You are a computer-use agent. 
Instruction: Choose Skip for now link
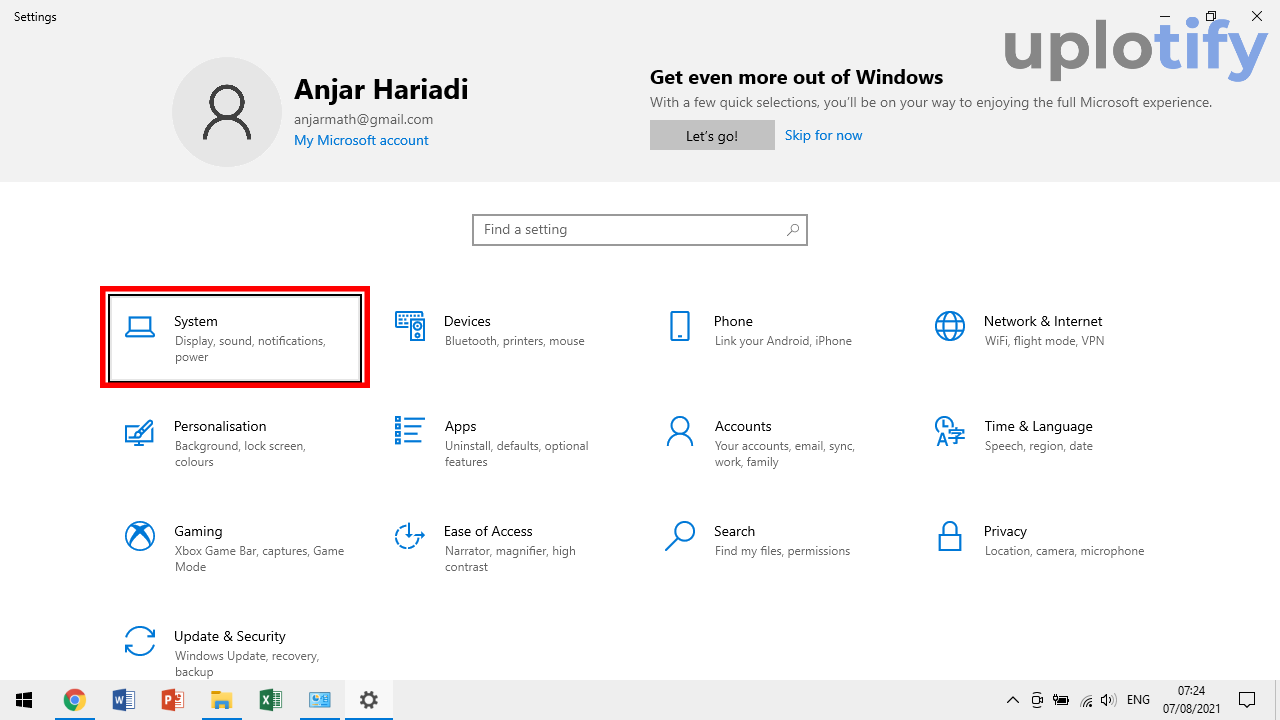coord(823,135)
